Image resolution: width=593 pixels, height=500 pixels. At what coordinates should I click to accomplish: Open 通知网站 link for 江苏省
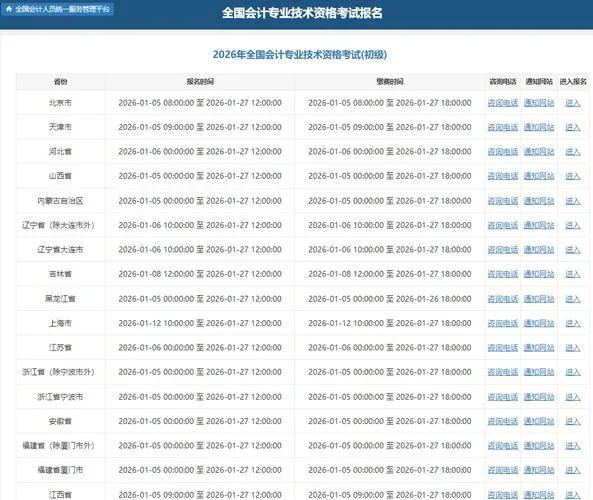[539, 347]
